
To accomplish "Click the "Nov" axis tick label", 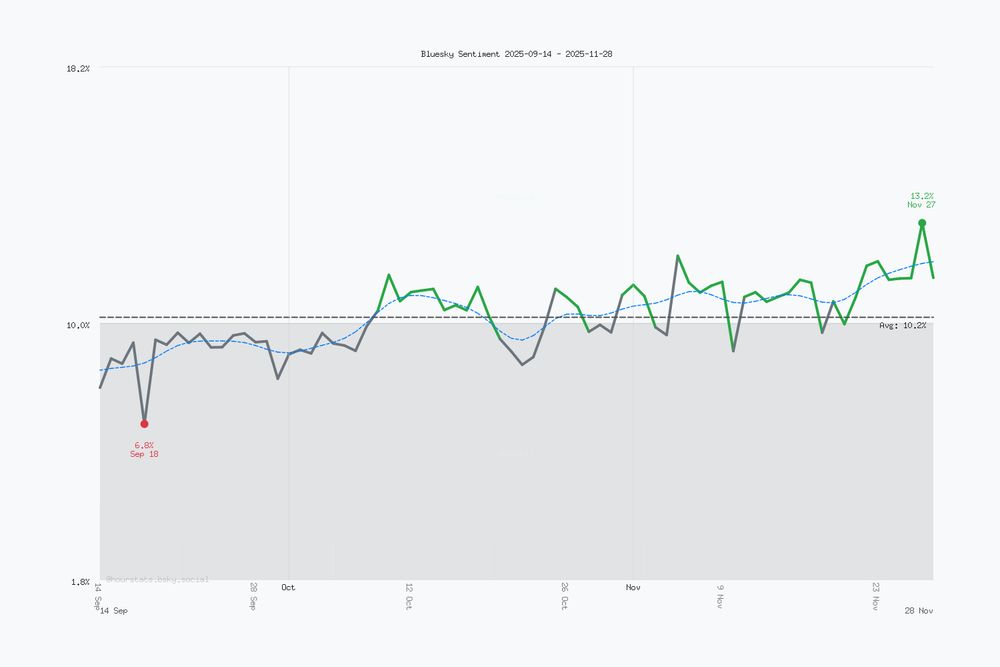I will click(x=632, y=587).
